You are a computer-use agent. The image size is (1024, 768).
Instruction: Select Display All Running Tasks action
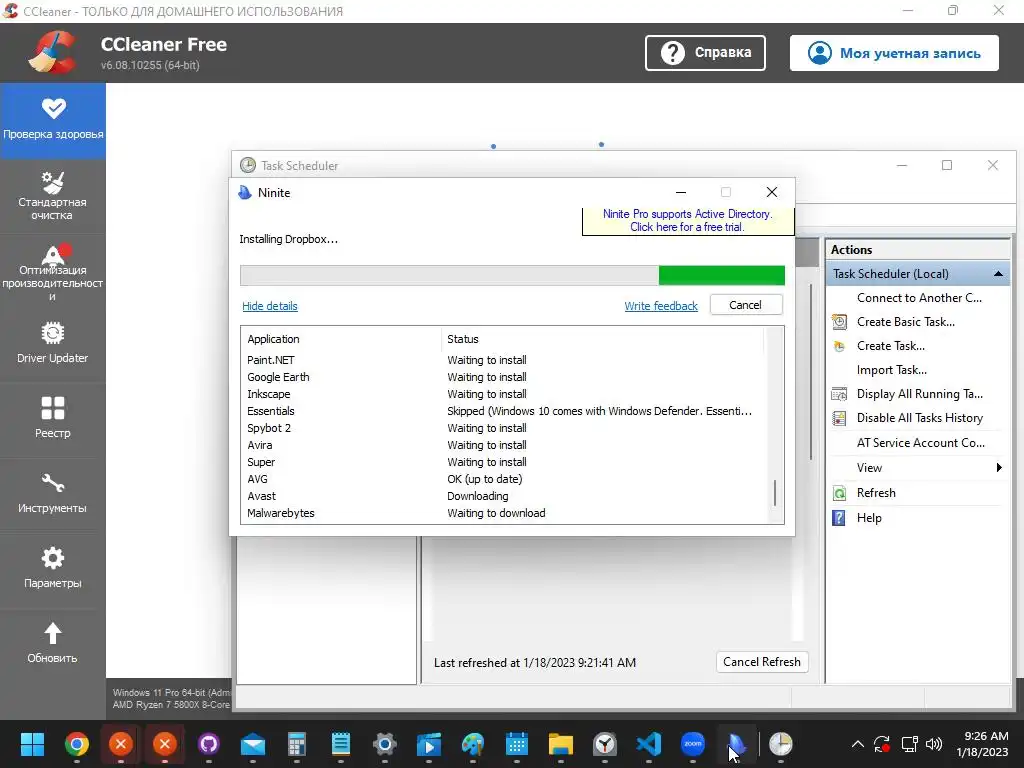click(919, 394)
